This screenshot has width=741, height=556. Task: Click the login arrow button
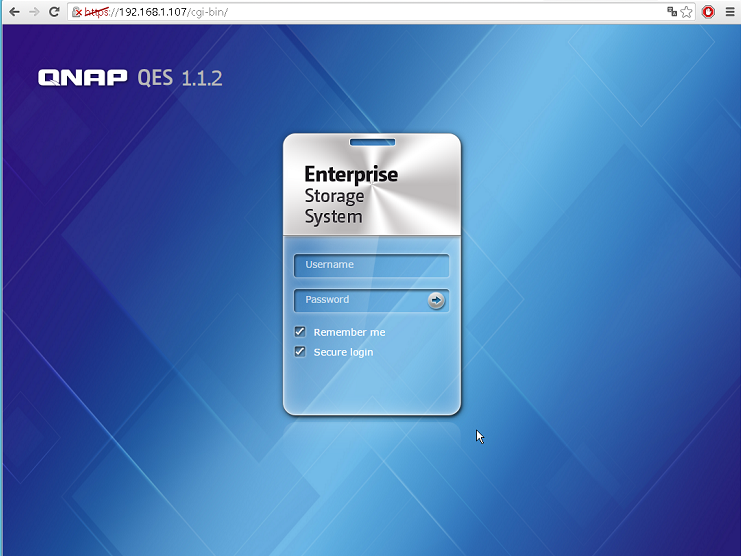[436, 300]
